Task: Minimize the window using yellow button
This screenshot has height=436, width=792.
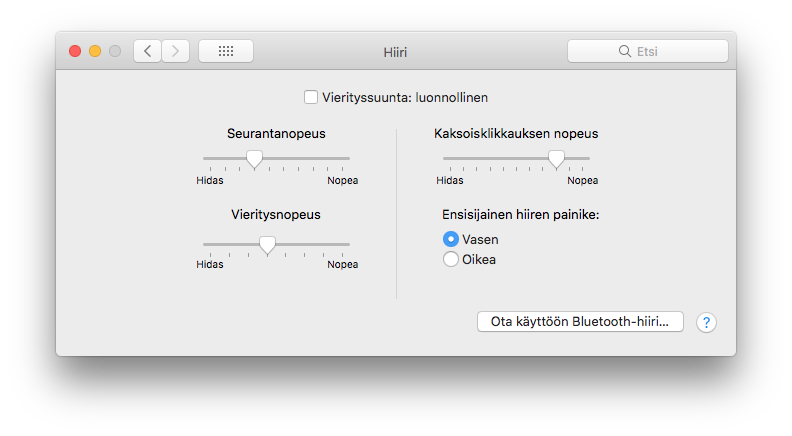Action: tap(95, 51)
